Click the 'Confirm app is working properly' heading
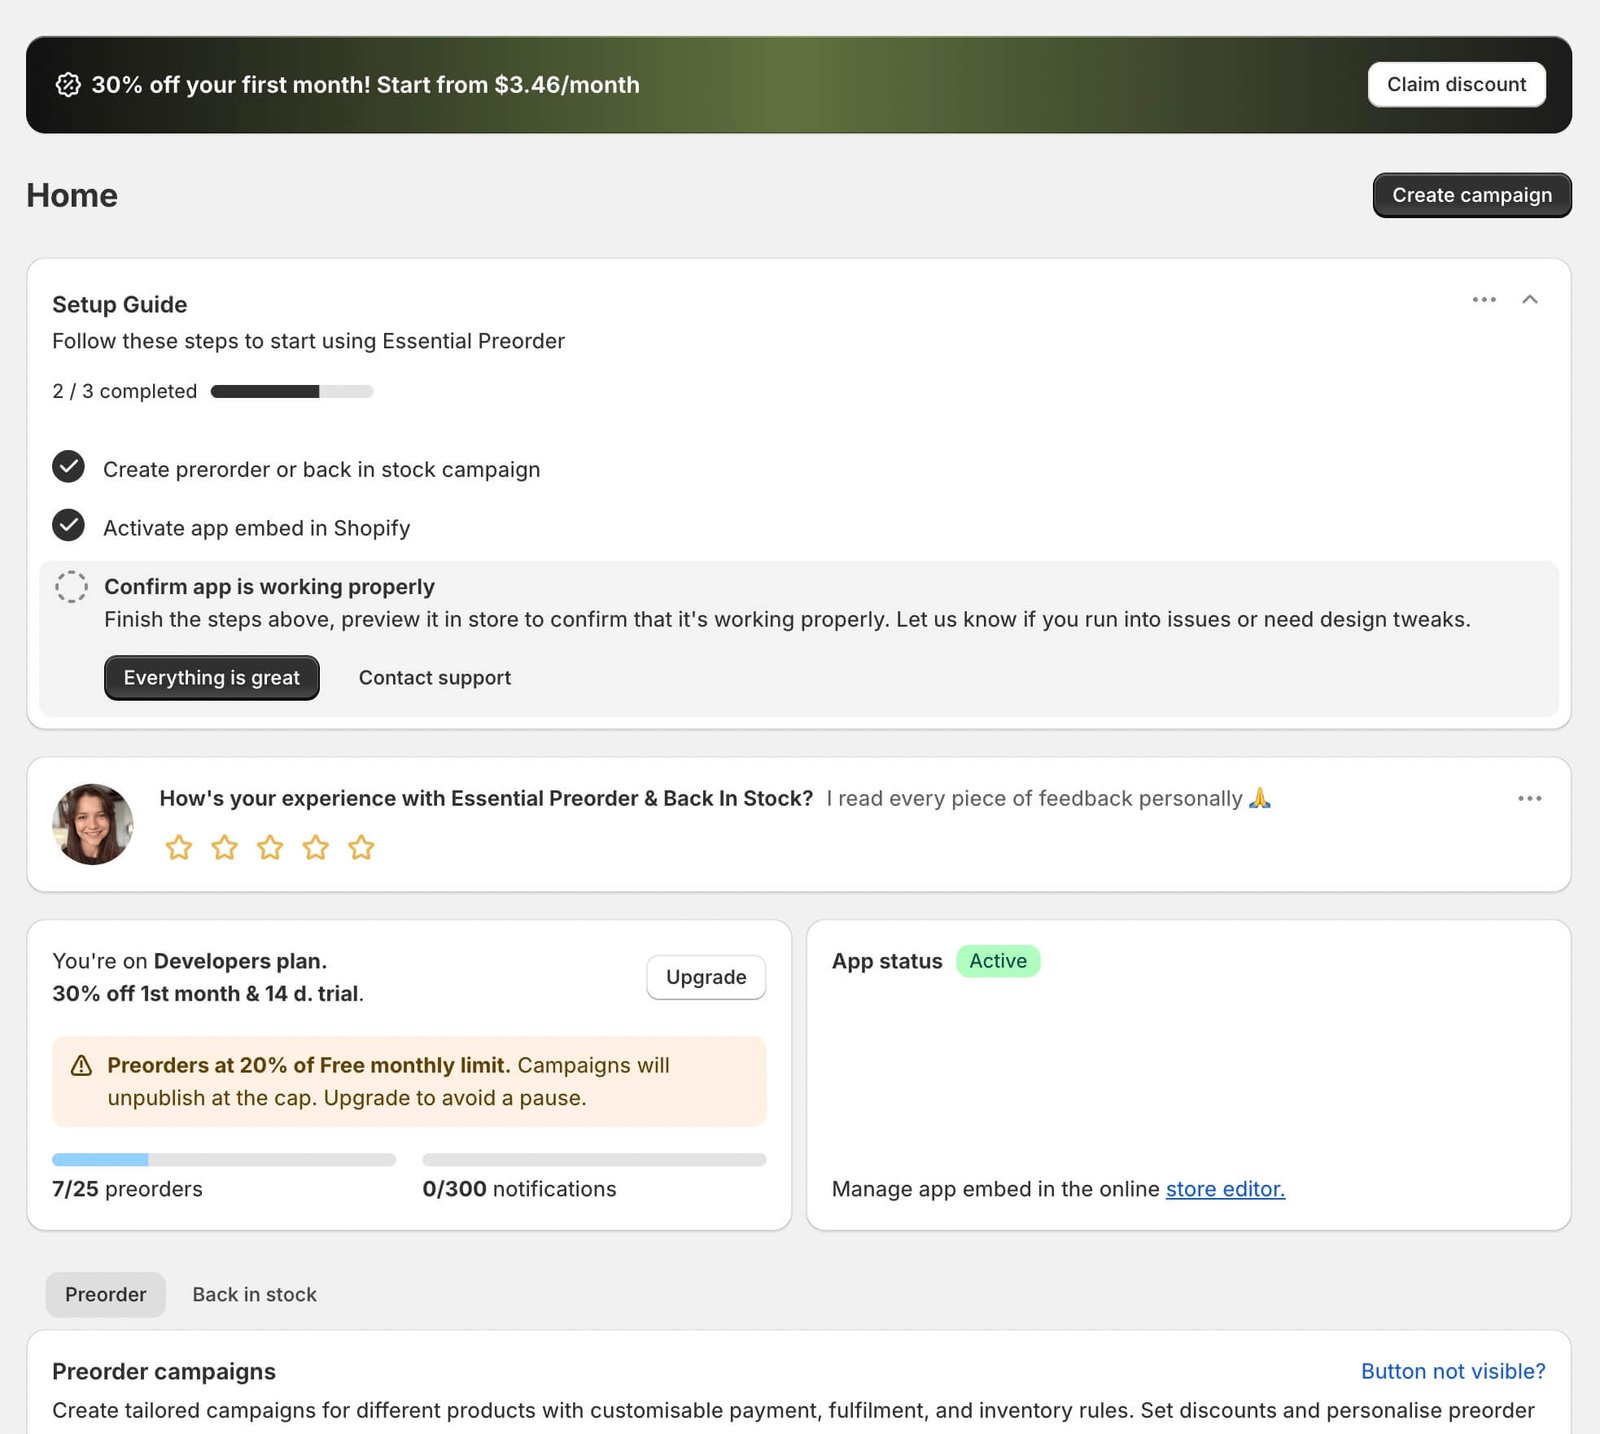This screenshot has height=1434, width=1600. coord(270,587)
